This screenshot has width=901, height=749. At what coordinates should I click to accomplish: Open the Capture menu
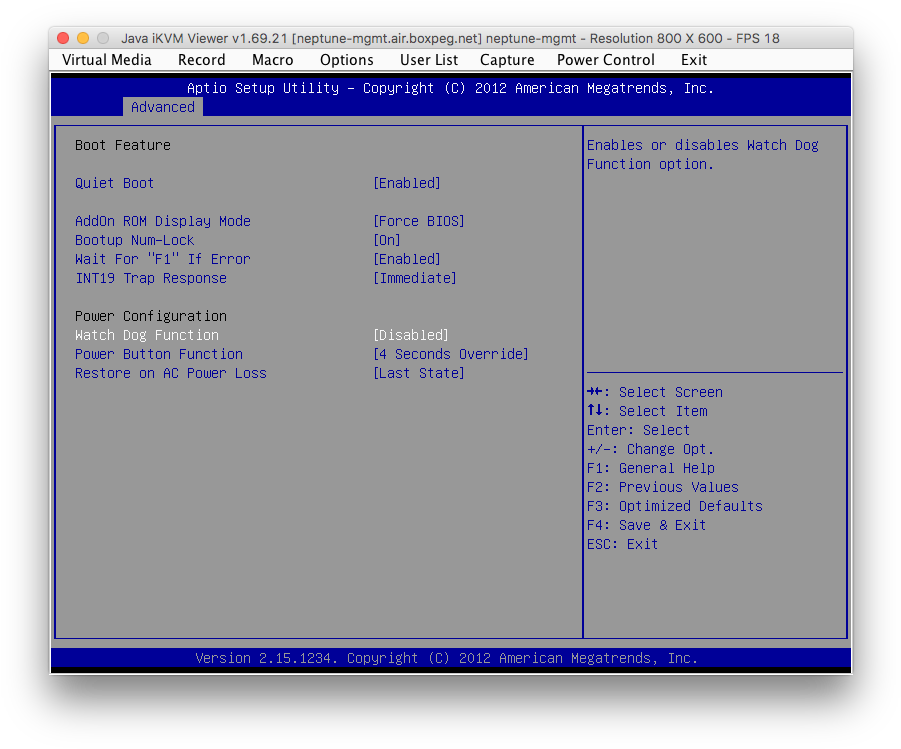(507, 60)
